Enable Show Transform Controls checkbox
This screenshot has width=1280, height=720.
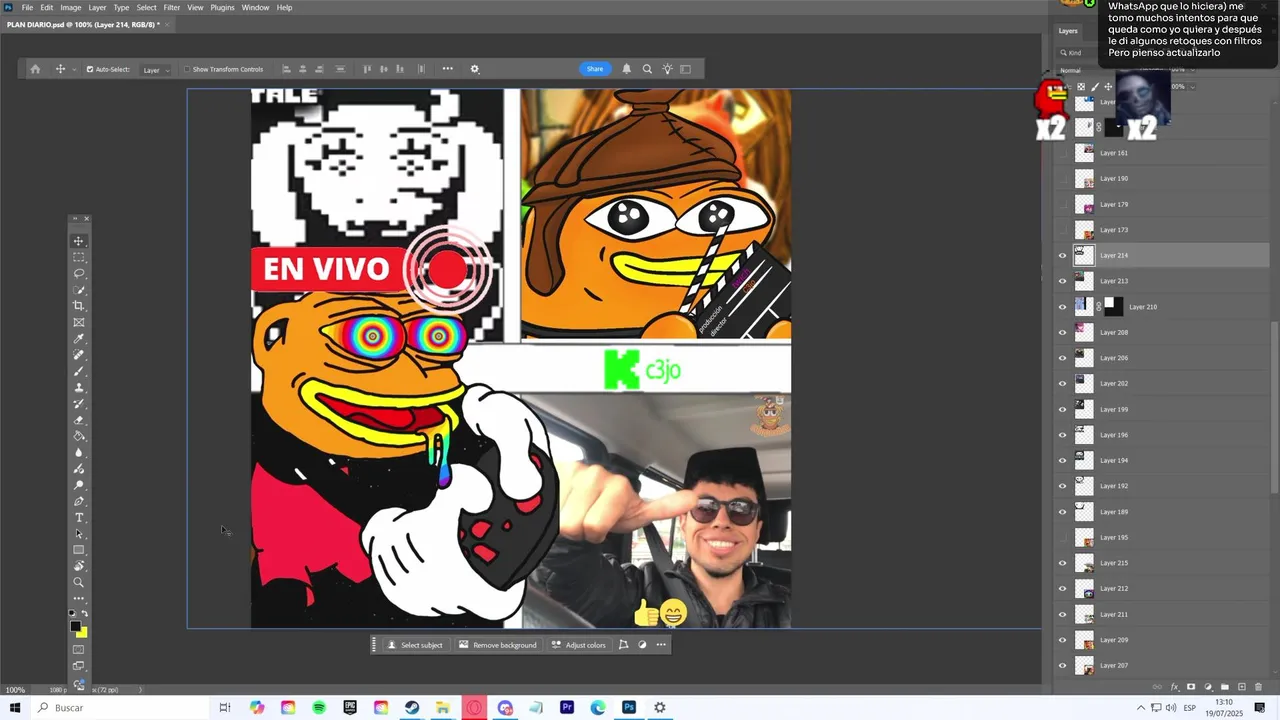[187, 70]
